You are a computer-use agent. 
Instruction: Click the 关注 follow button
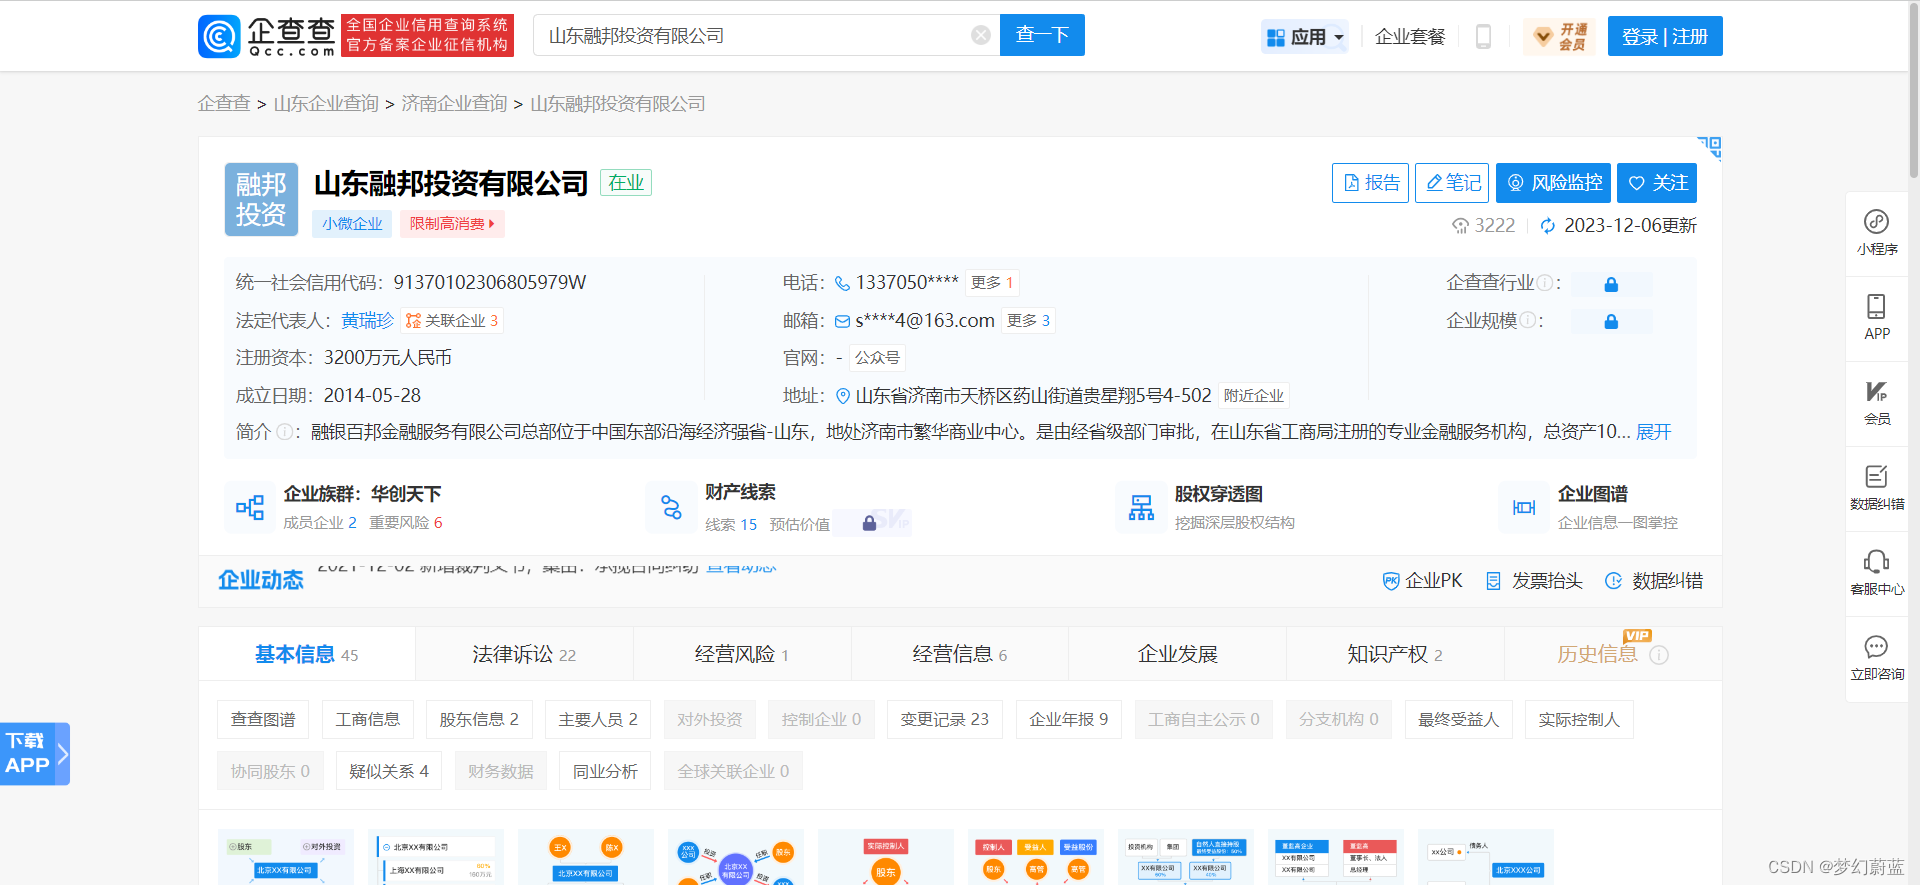[1657, 183]
